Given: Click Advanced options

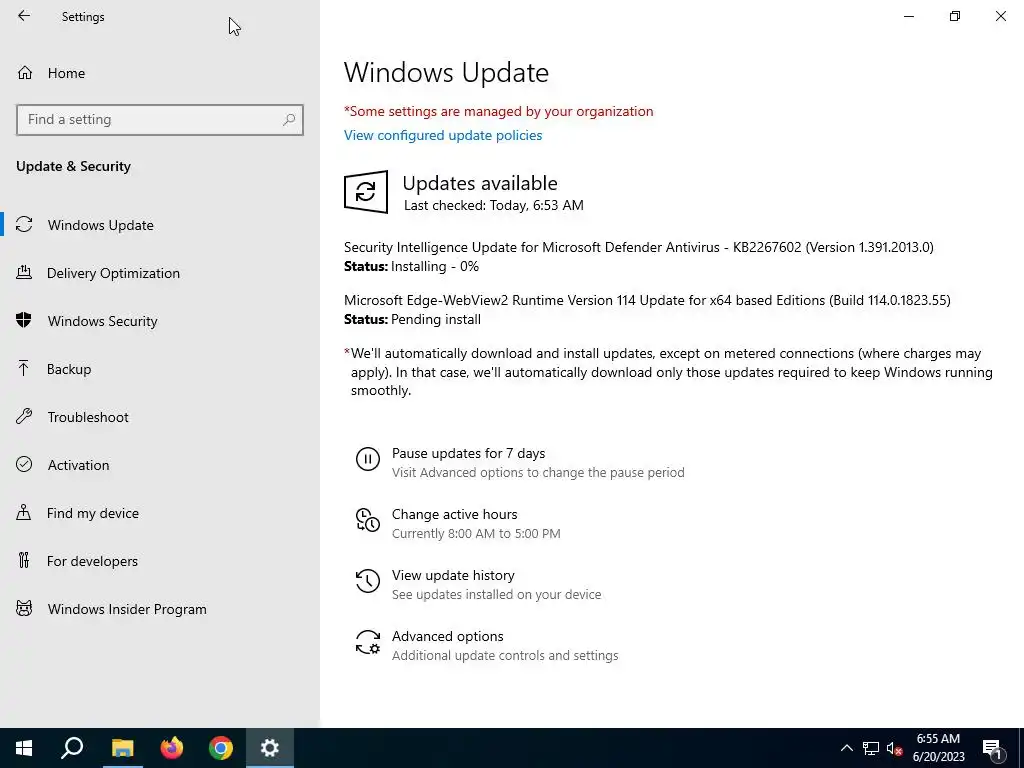Looking at the screenshot, I should [447, 636].
